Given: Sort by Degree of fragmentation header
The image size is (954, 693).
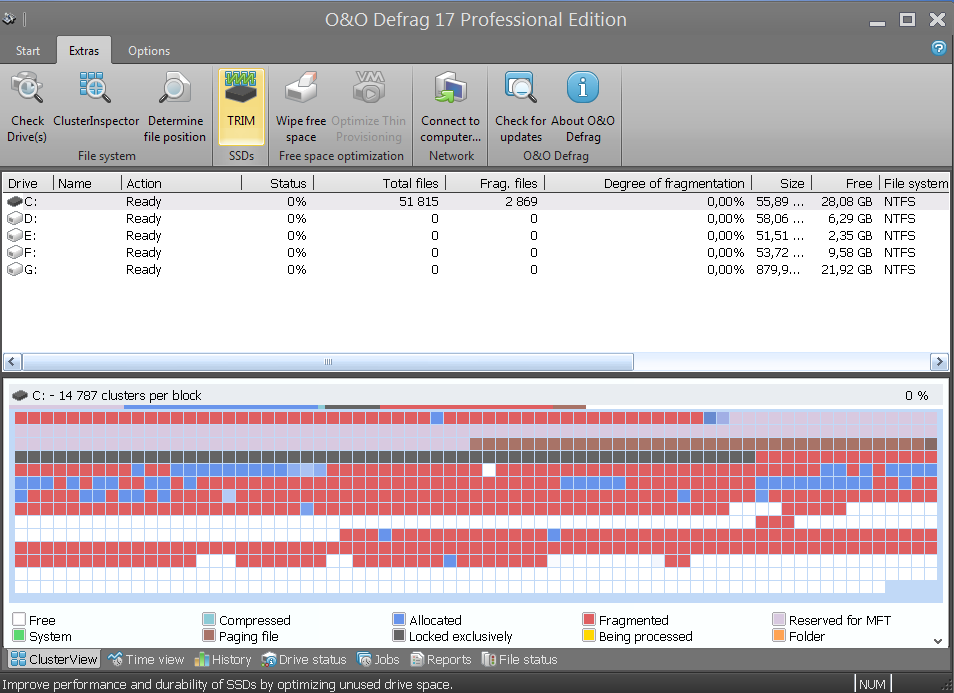Looking at the screenshot, I should pyautogui.click(x=648, y=183).
